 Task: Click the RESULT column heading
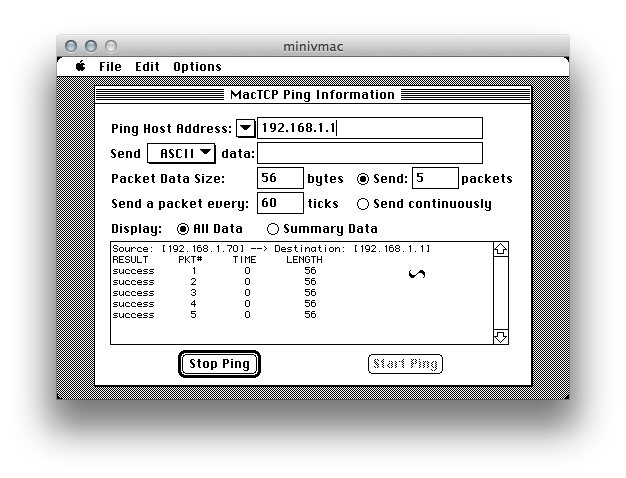pyautogui.click(x=130, y=260)
